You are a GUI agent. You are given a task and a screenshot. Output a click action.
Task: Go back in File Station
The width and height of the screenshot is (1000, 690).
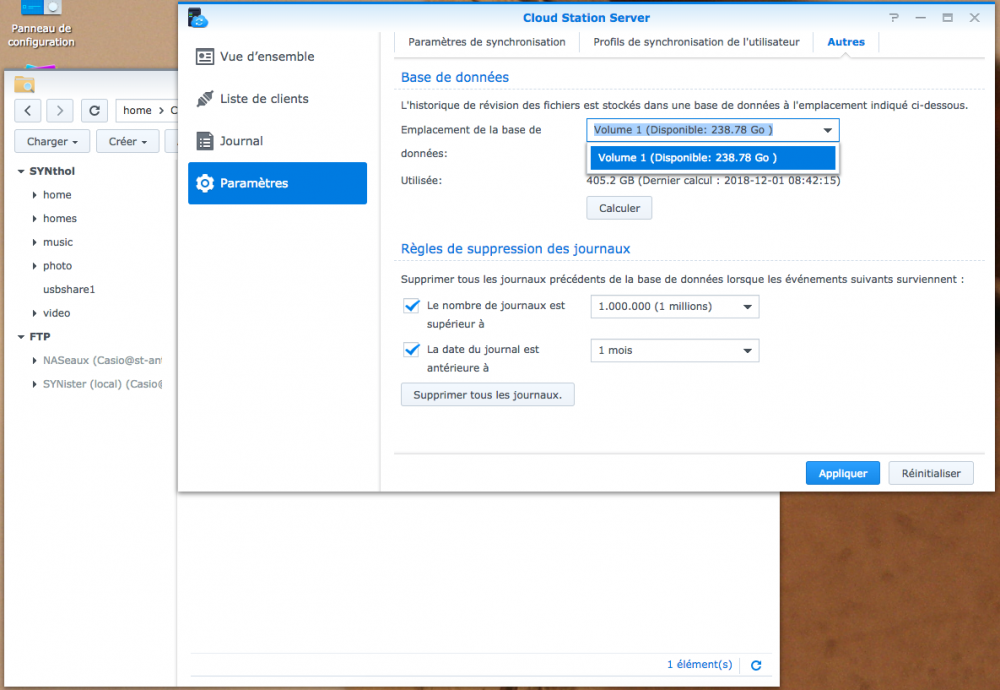pos(28,110)
